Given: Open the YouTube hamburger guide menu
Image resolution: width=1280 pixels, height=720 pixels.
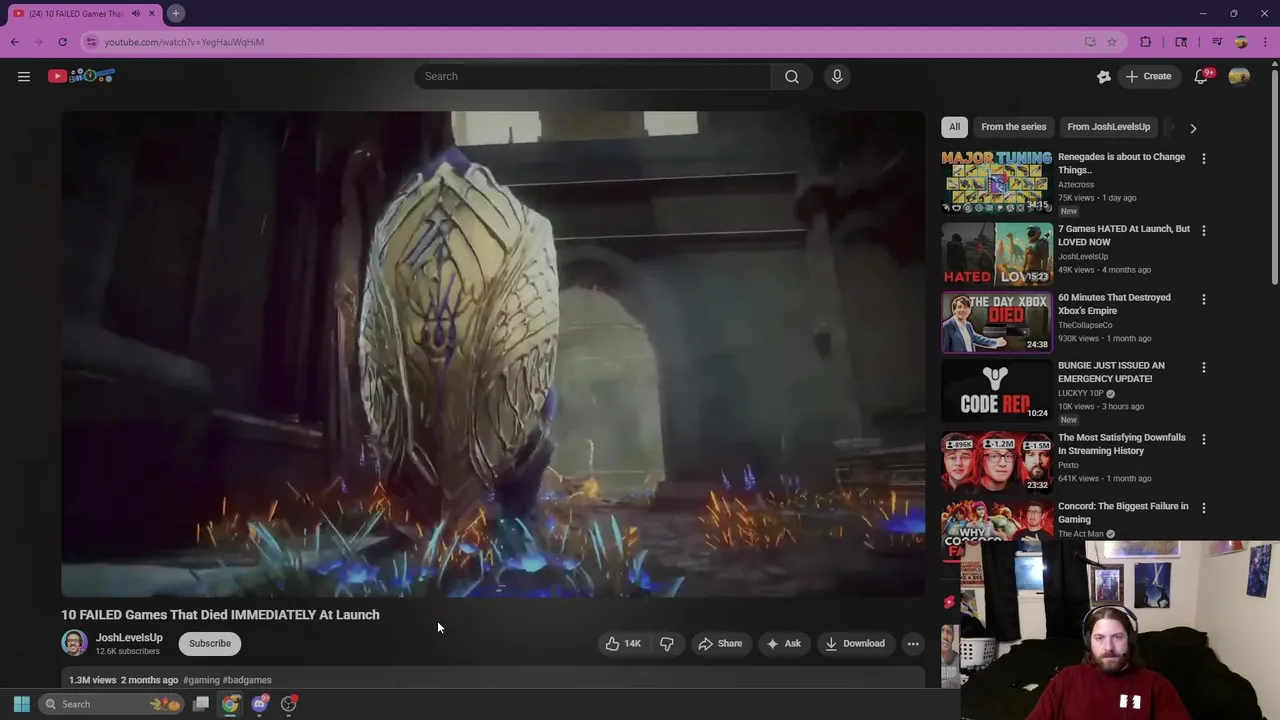Looking at the screenshot, I should [24, 76].
